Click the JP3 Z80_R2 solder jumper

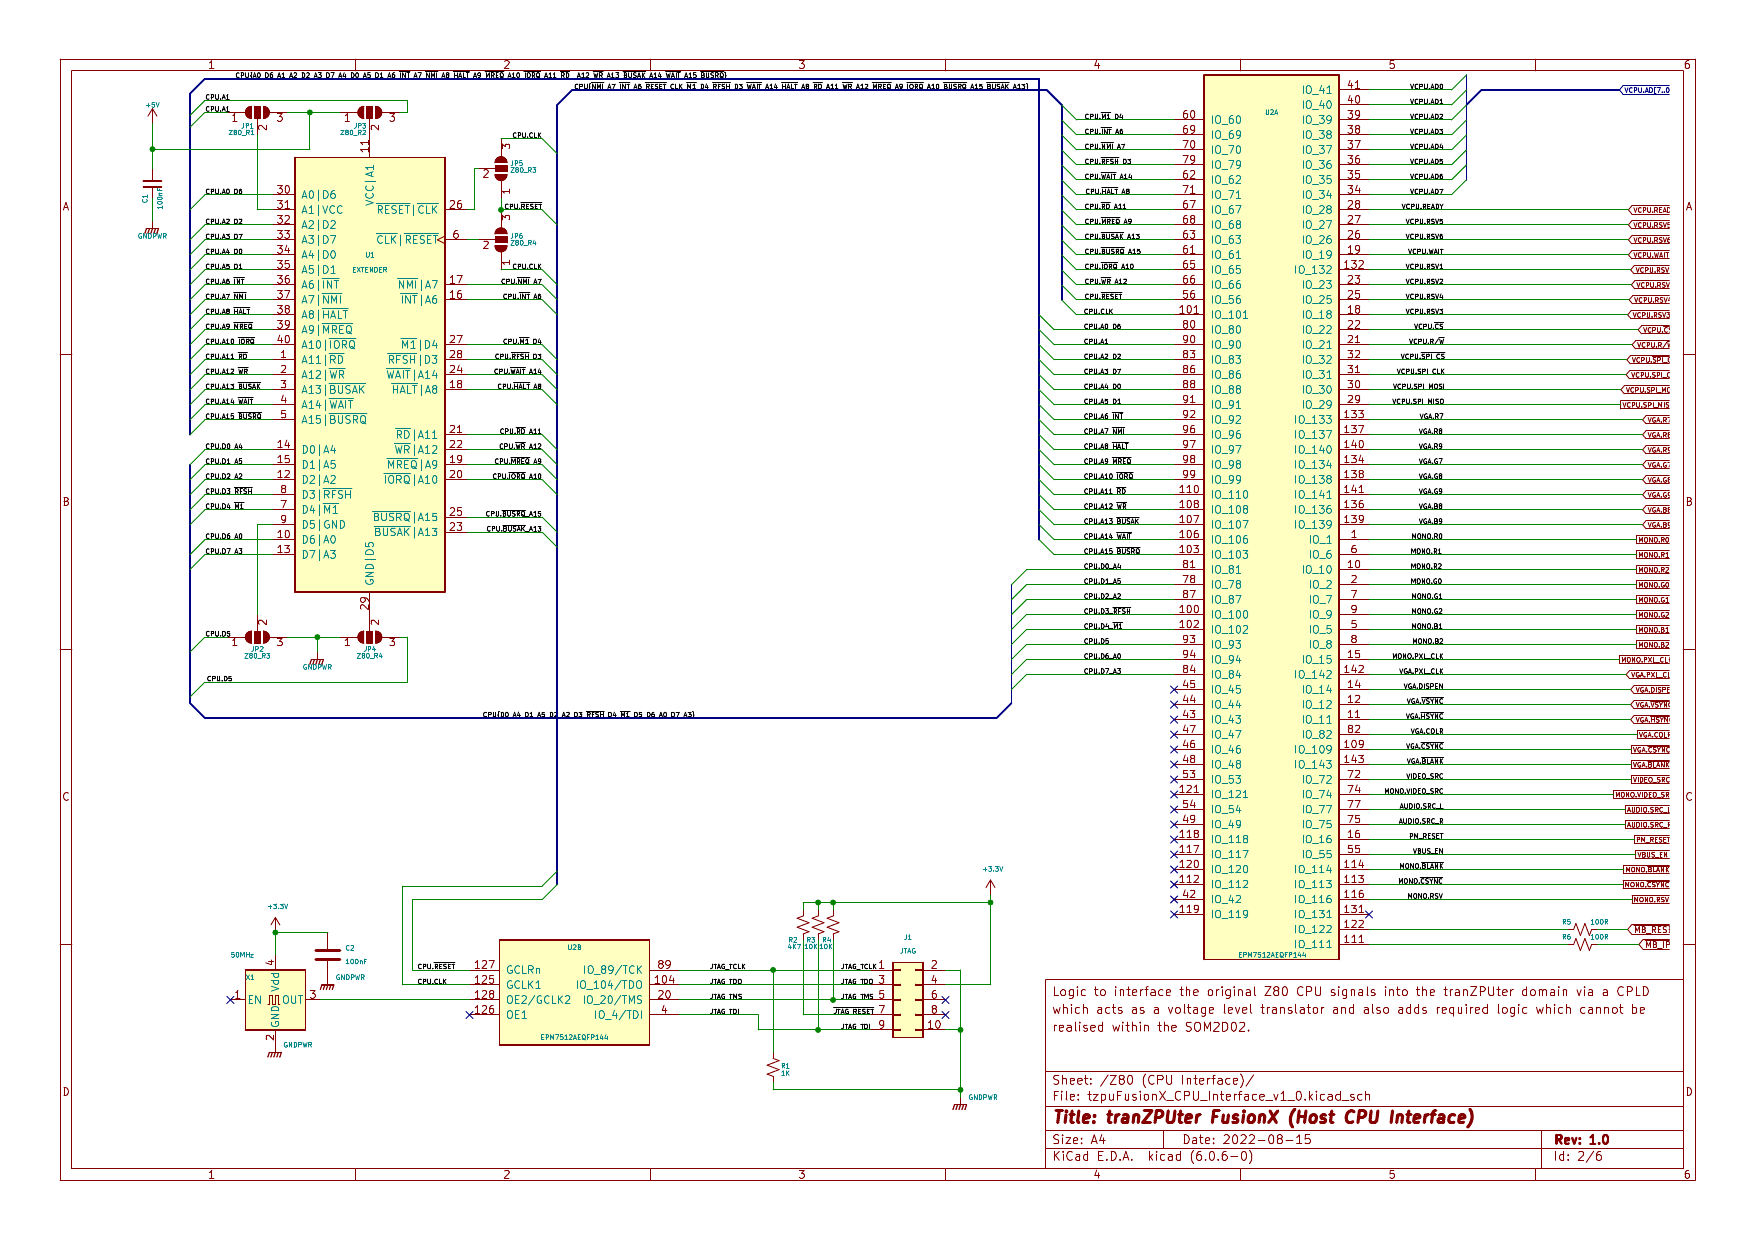(370, 114)
